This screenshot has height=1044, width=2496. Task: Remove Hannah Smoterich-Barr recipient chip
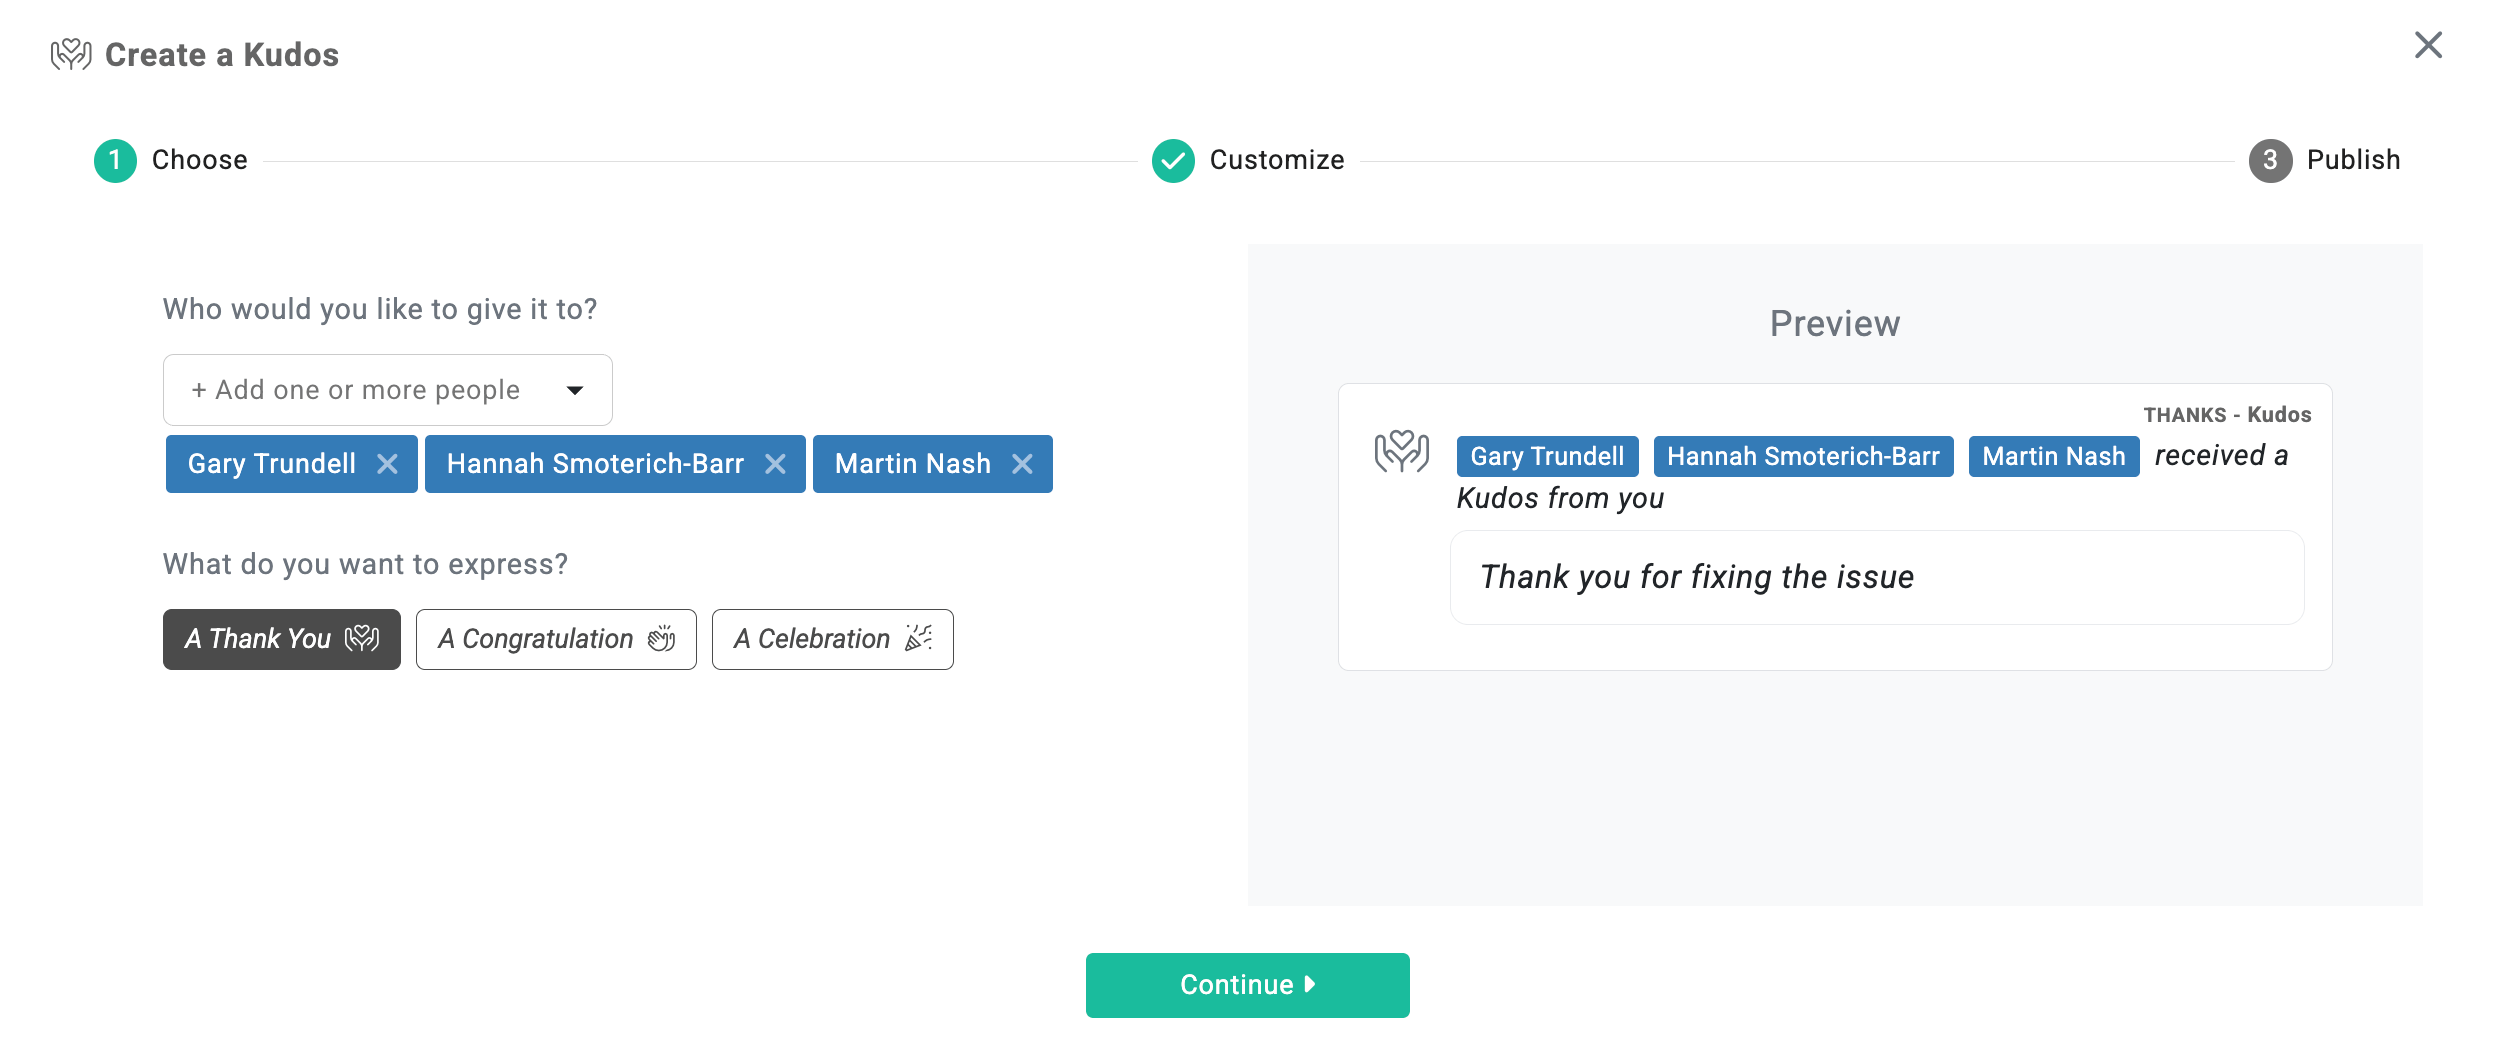pyautogui.click(x=775, y=464)
